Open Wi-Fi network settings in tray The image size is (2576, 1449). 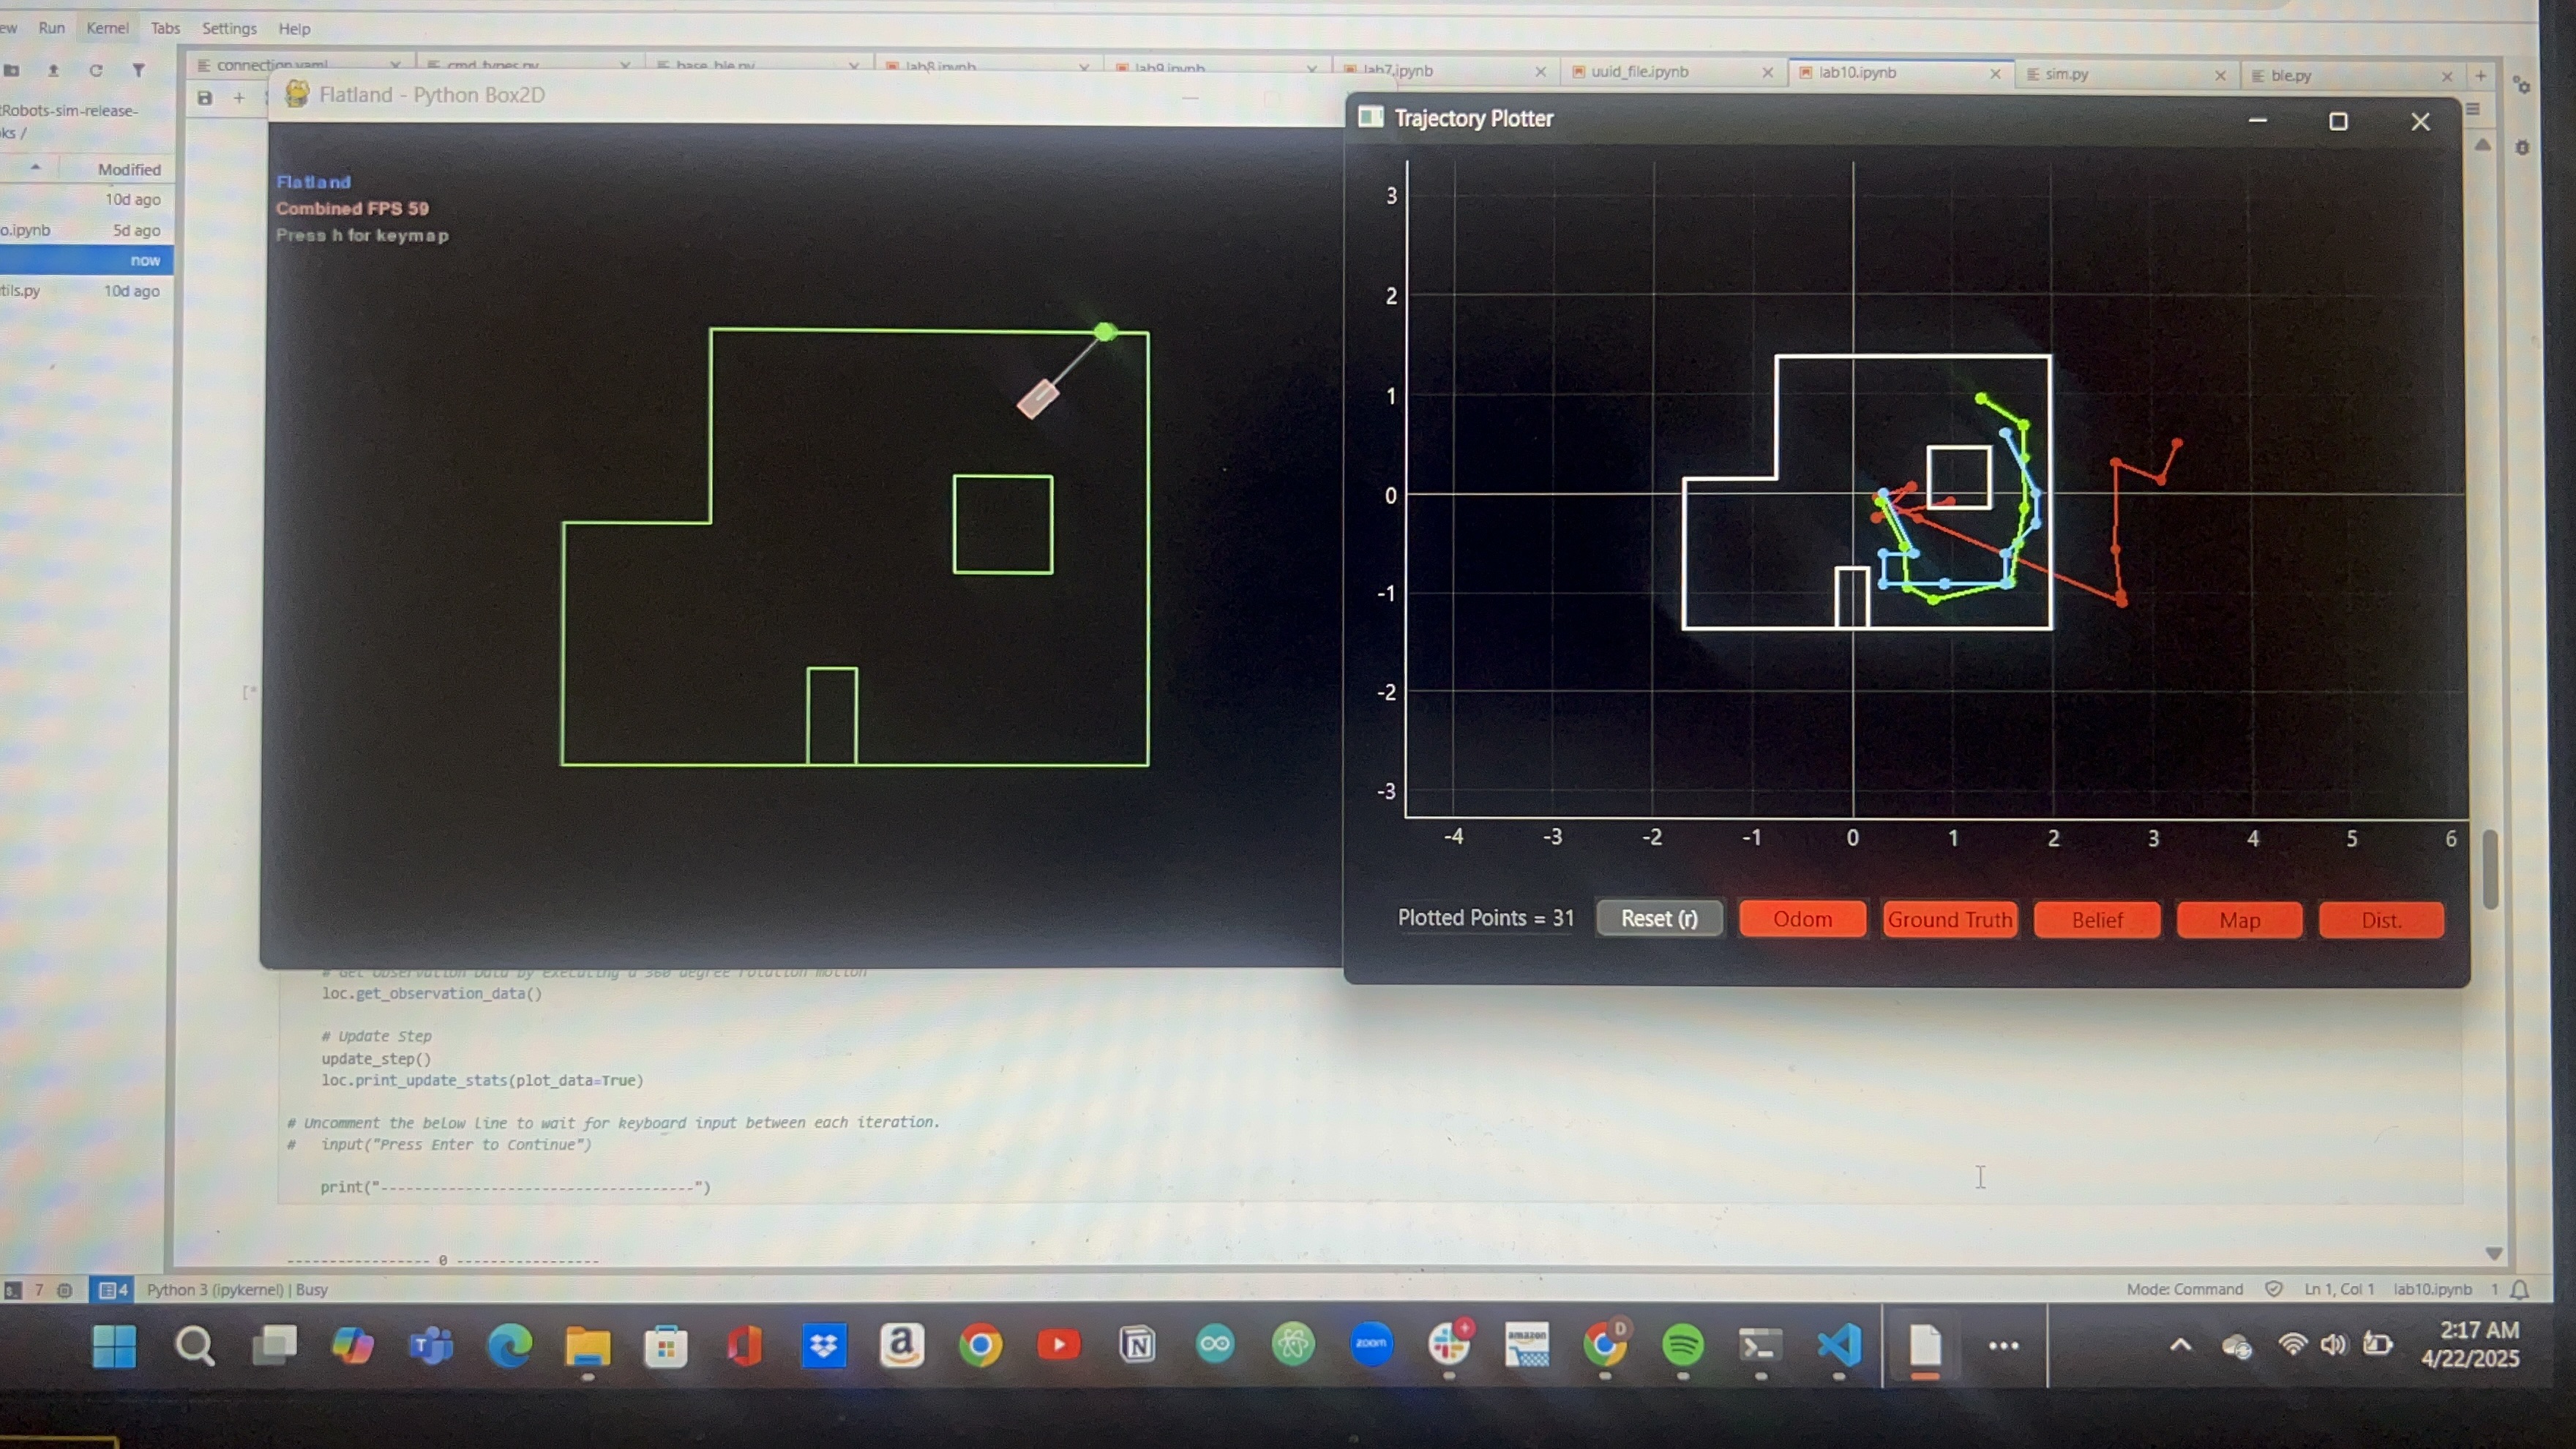pos(2292,1344)
